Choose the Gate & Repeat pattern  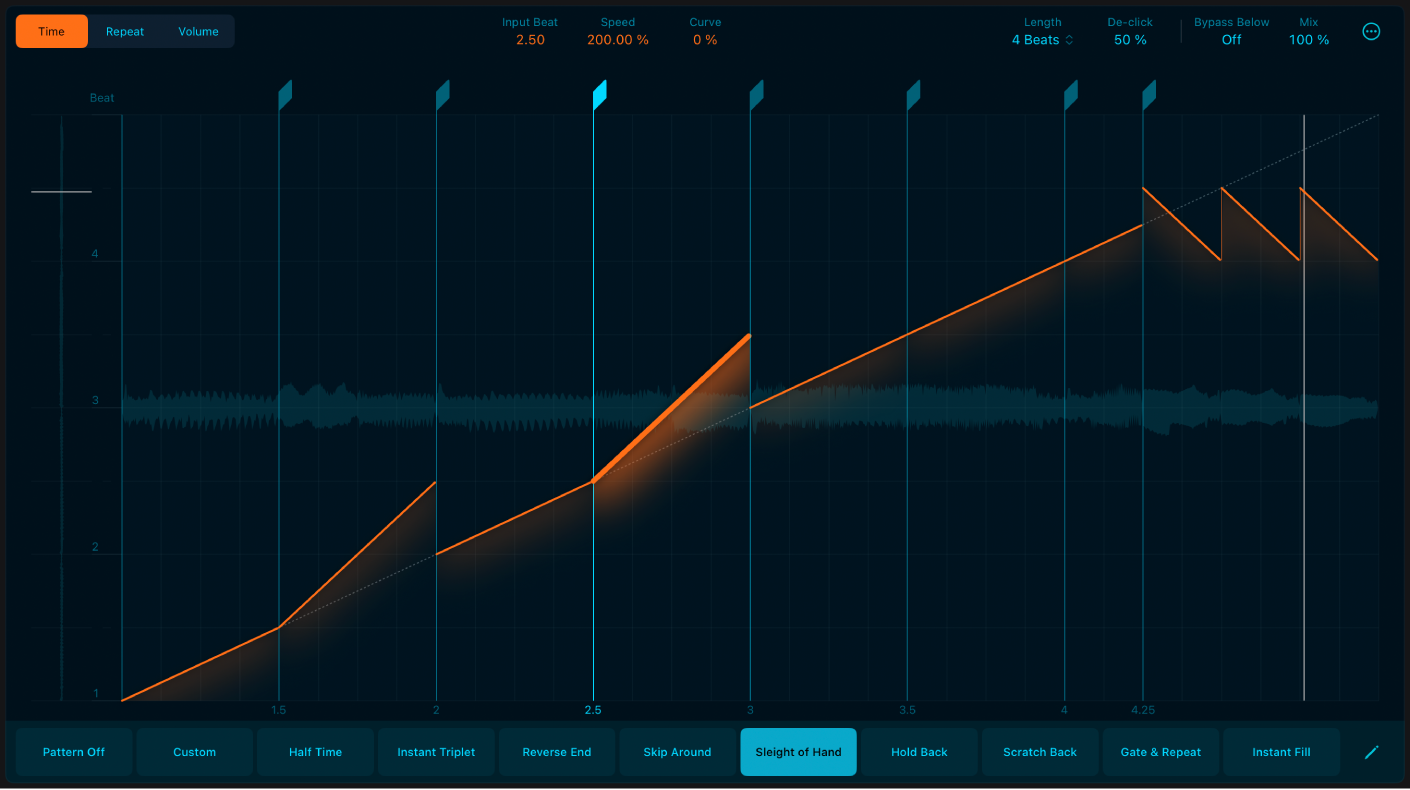point(1160,752)
